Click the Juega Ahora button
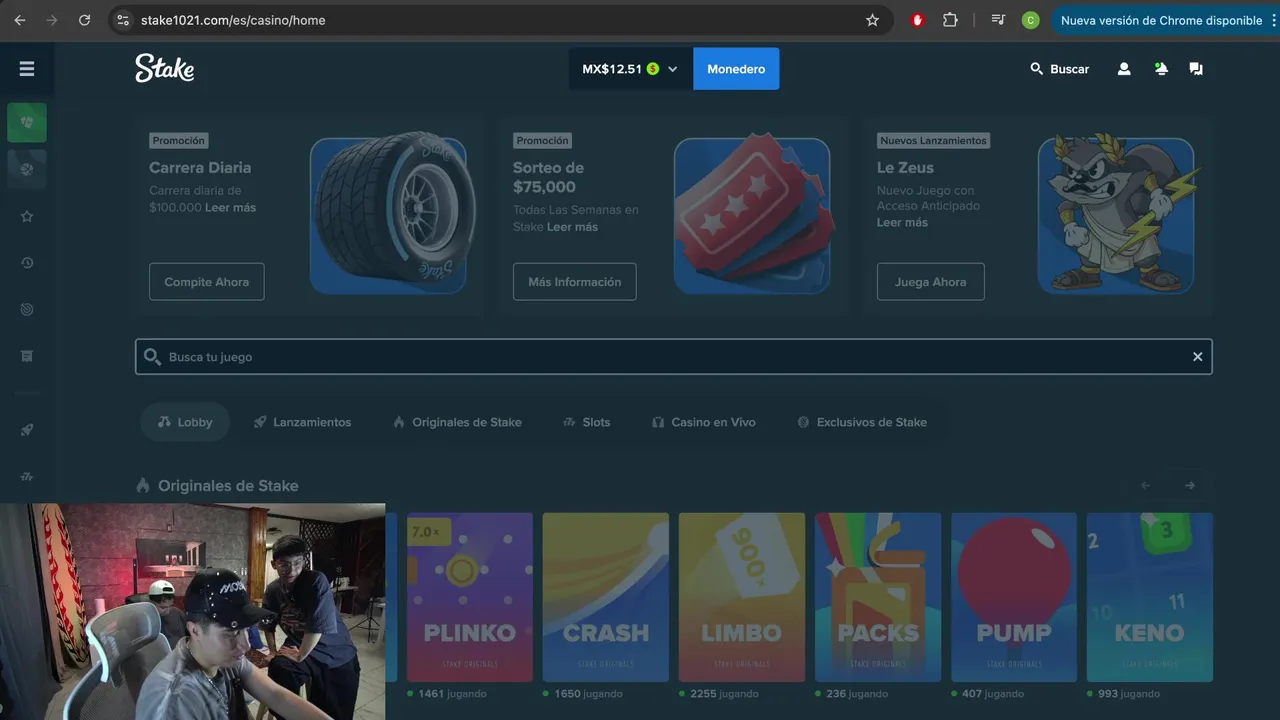Viewport: 1280px width, 720px height. [931, 282]
